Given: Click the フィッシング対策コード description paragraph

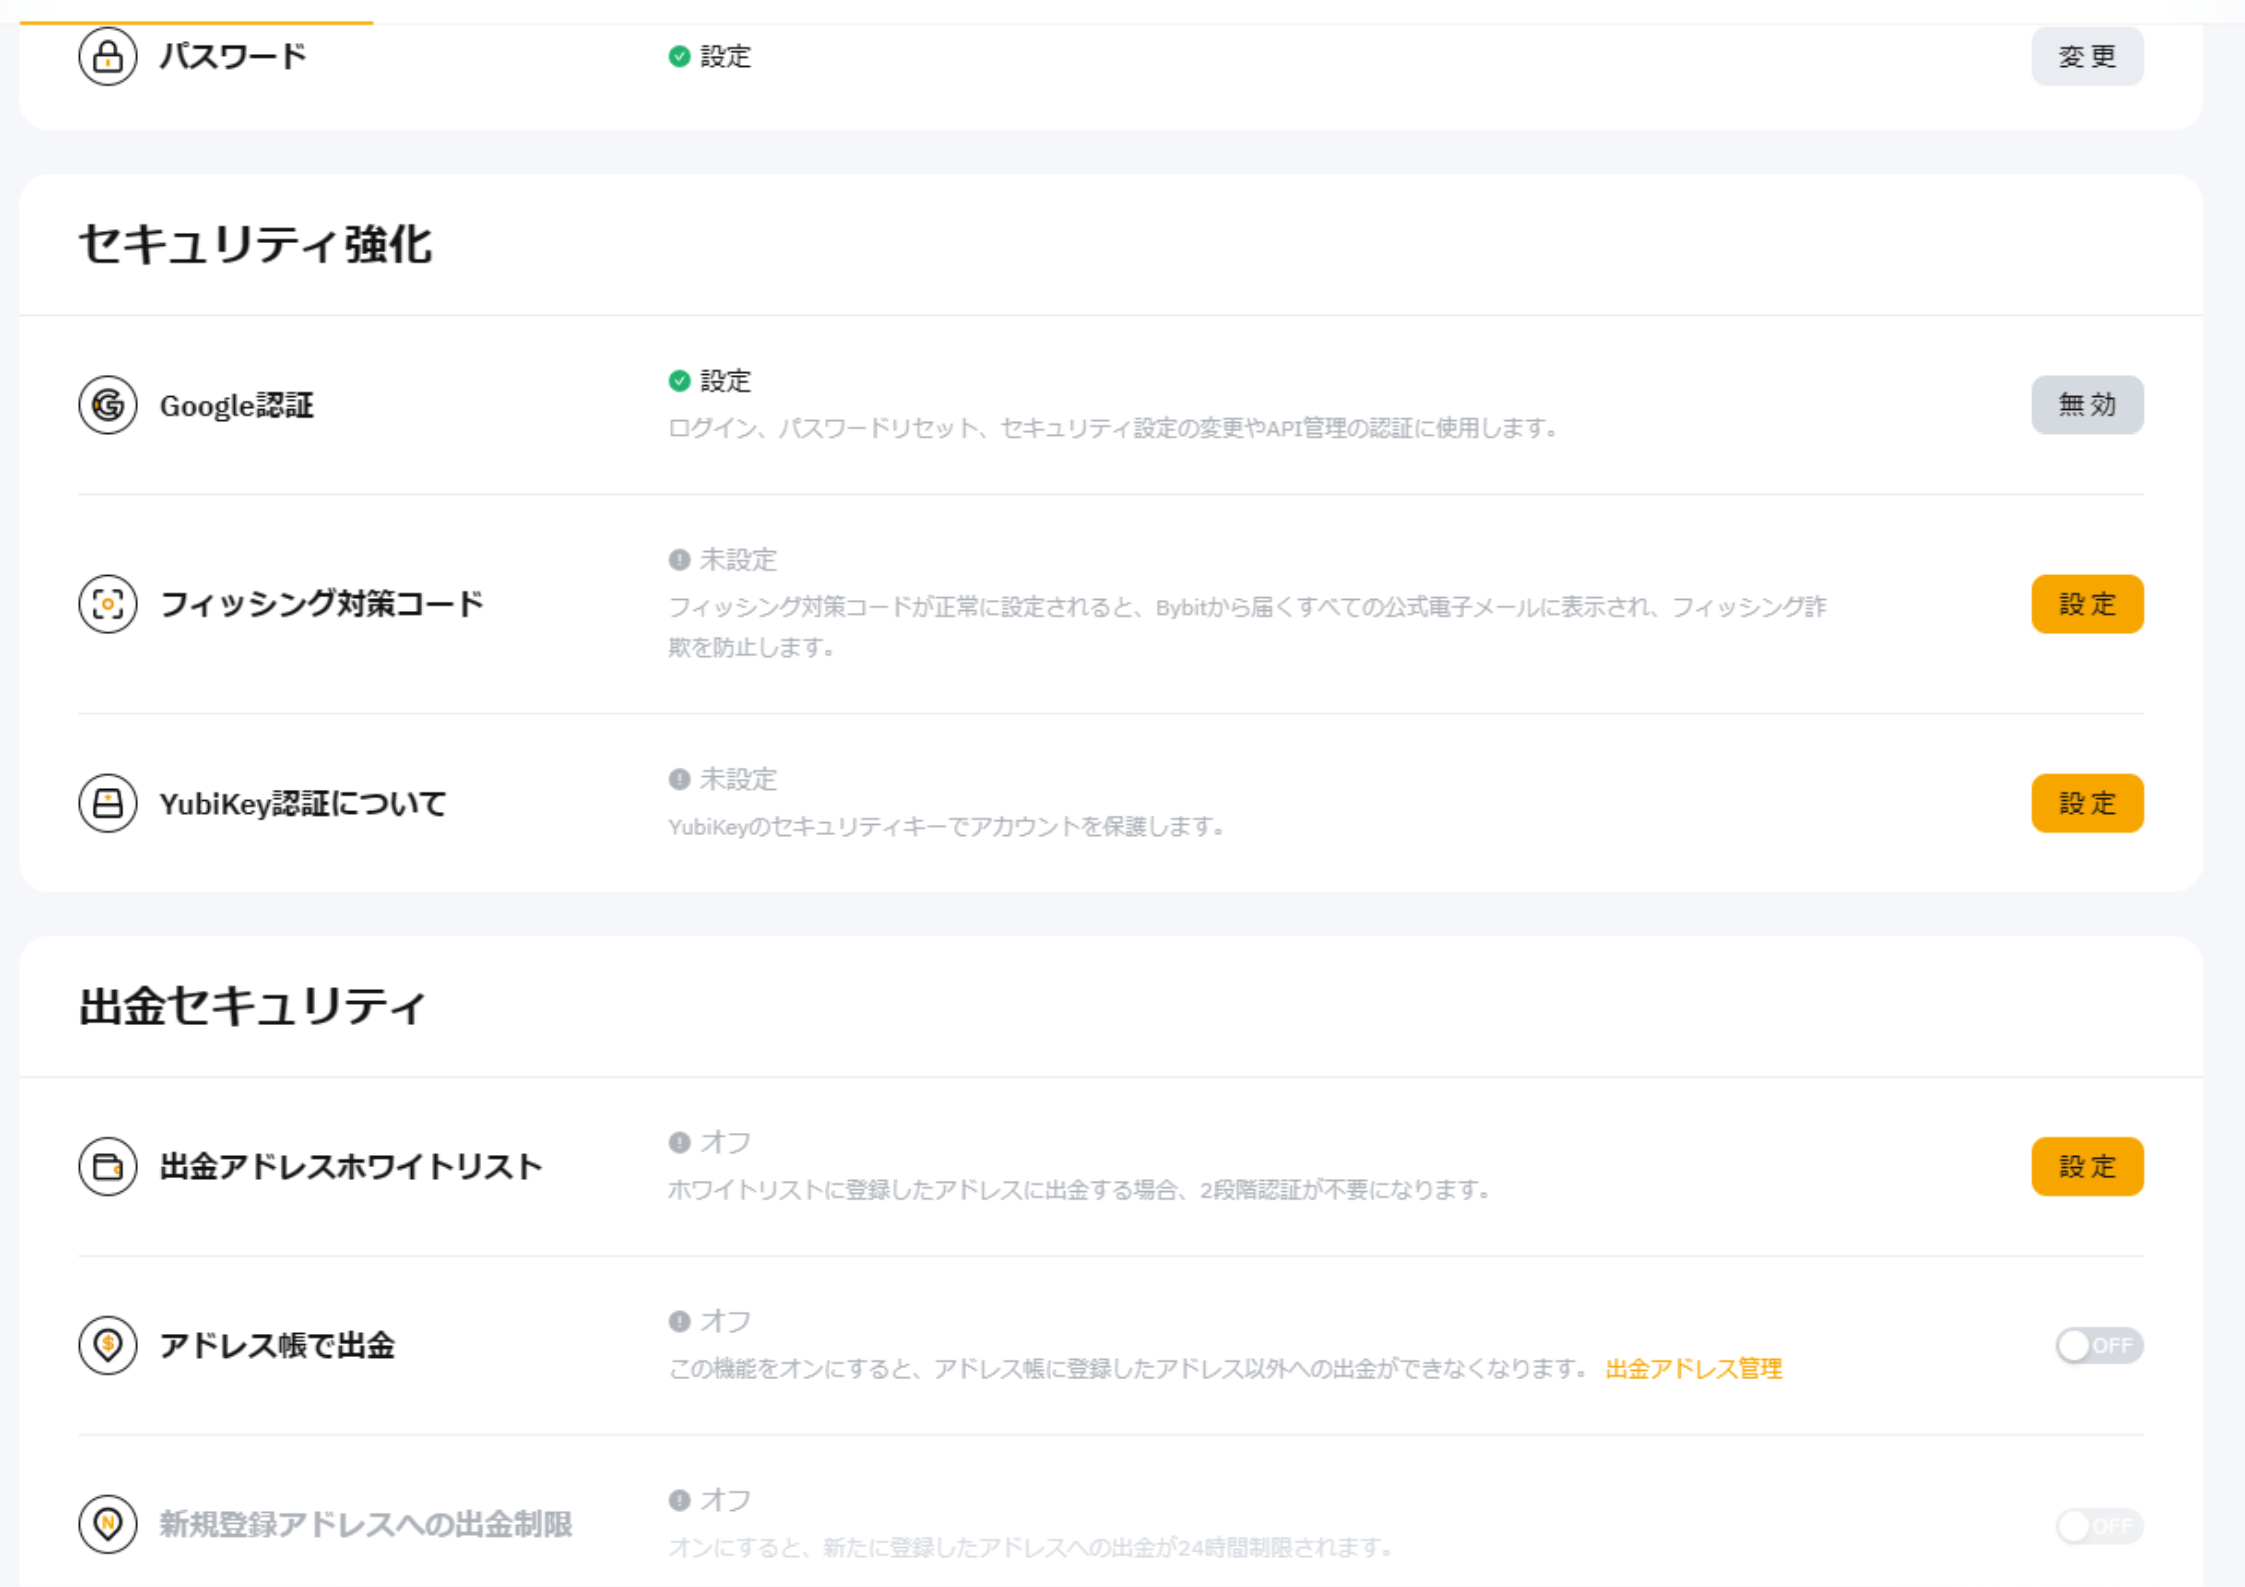Looking at the screenshot, I should click(x=1247, y=627).
